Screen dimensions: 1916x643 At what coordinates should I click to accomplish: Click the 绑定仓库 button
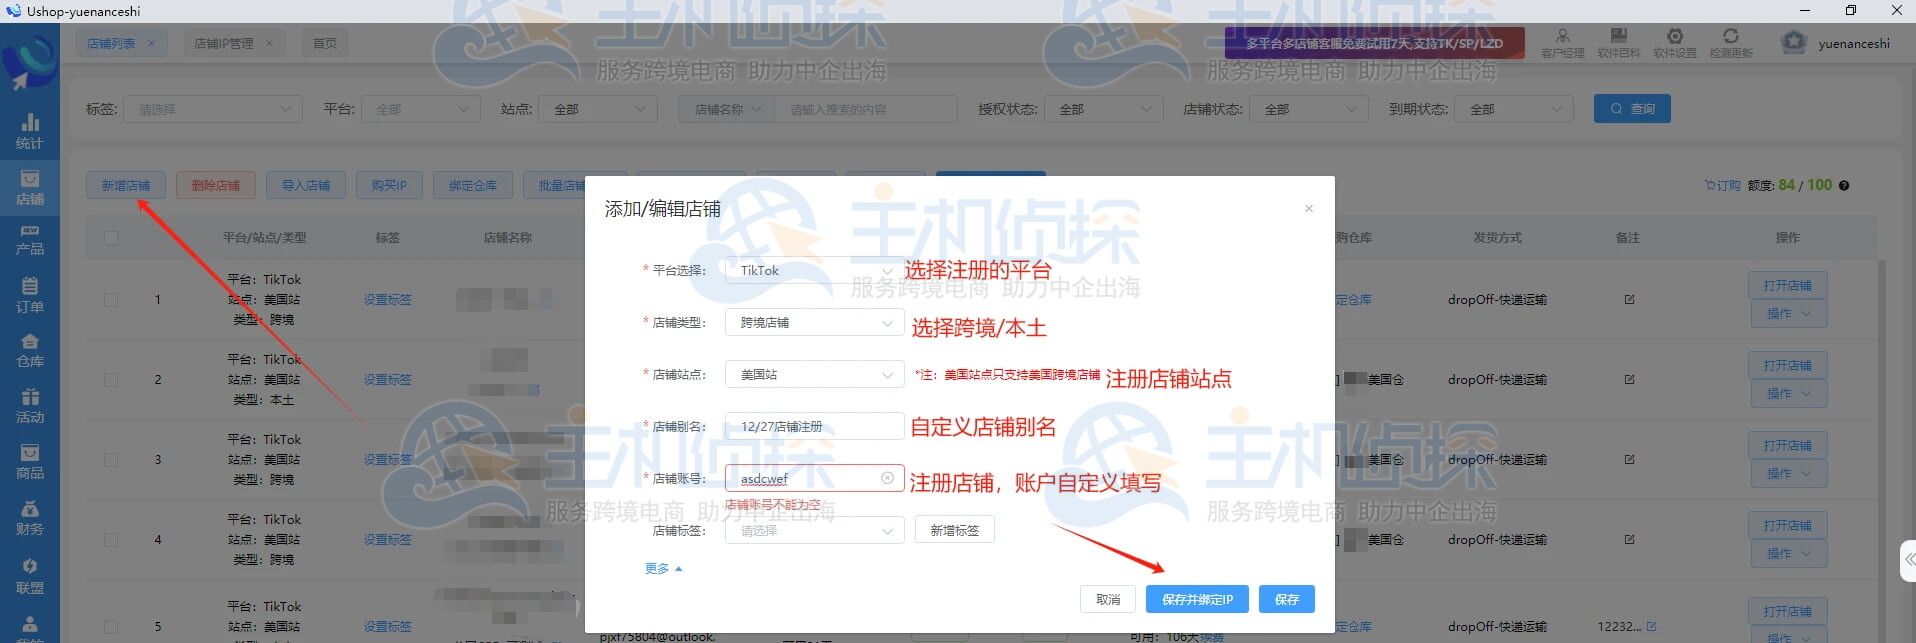pos(473,185)
